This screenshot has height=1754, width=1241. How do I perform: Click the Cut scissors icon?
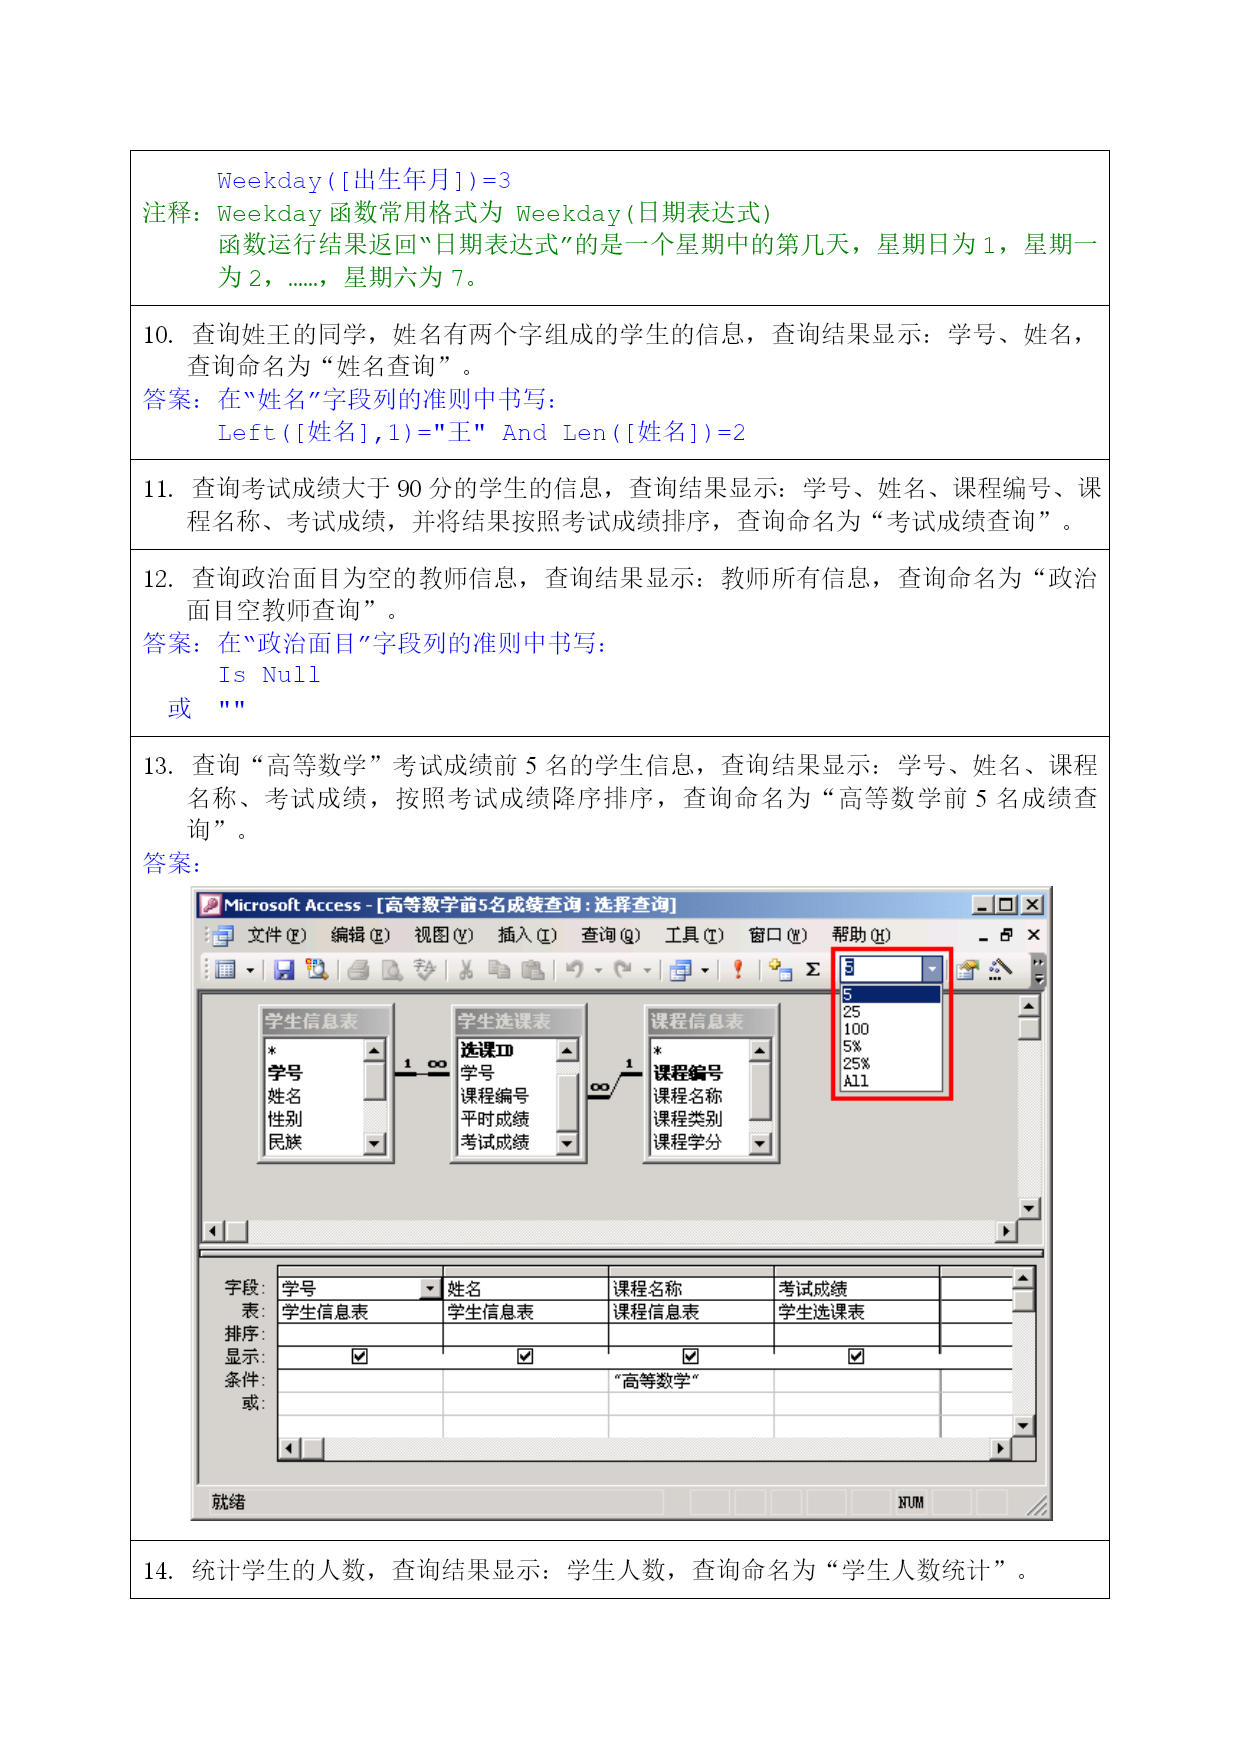466,969
